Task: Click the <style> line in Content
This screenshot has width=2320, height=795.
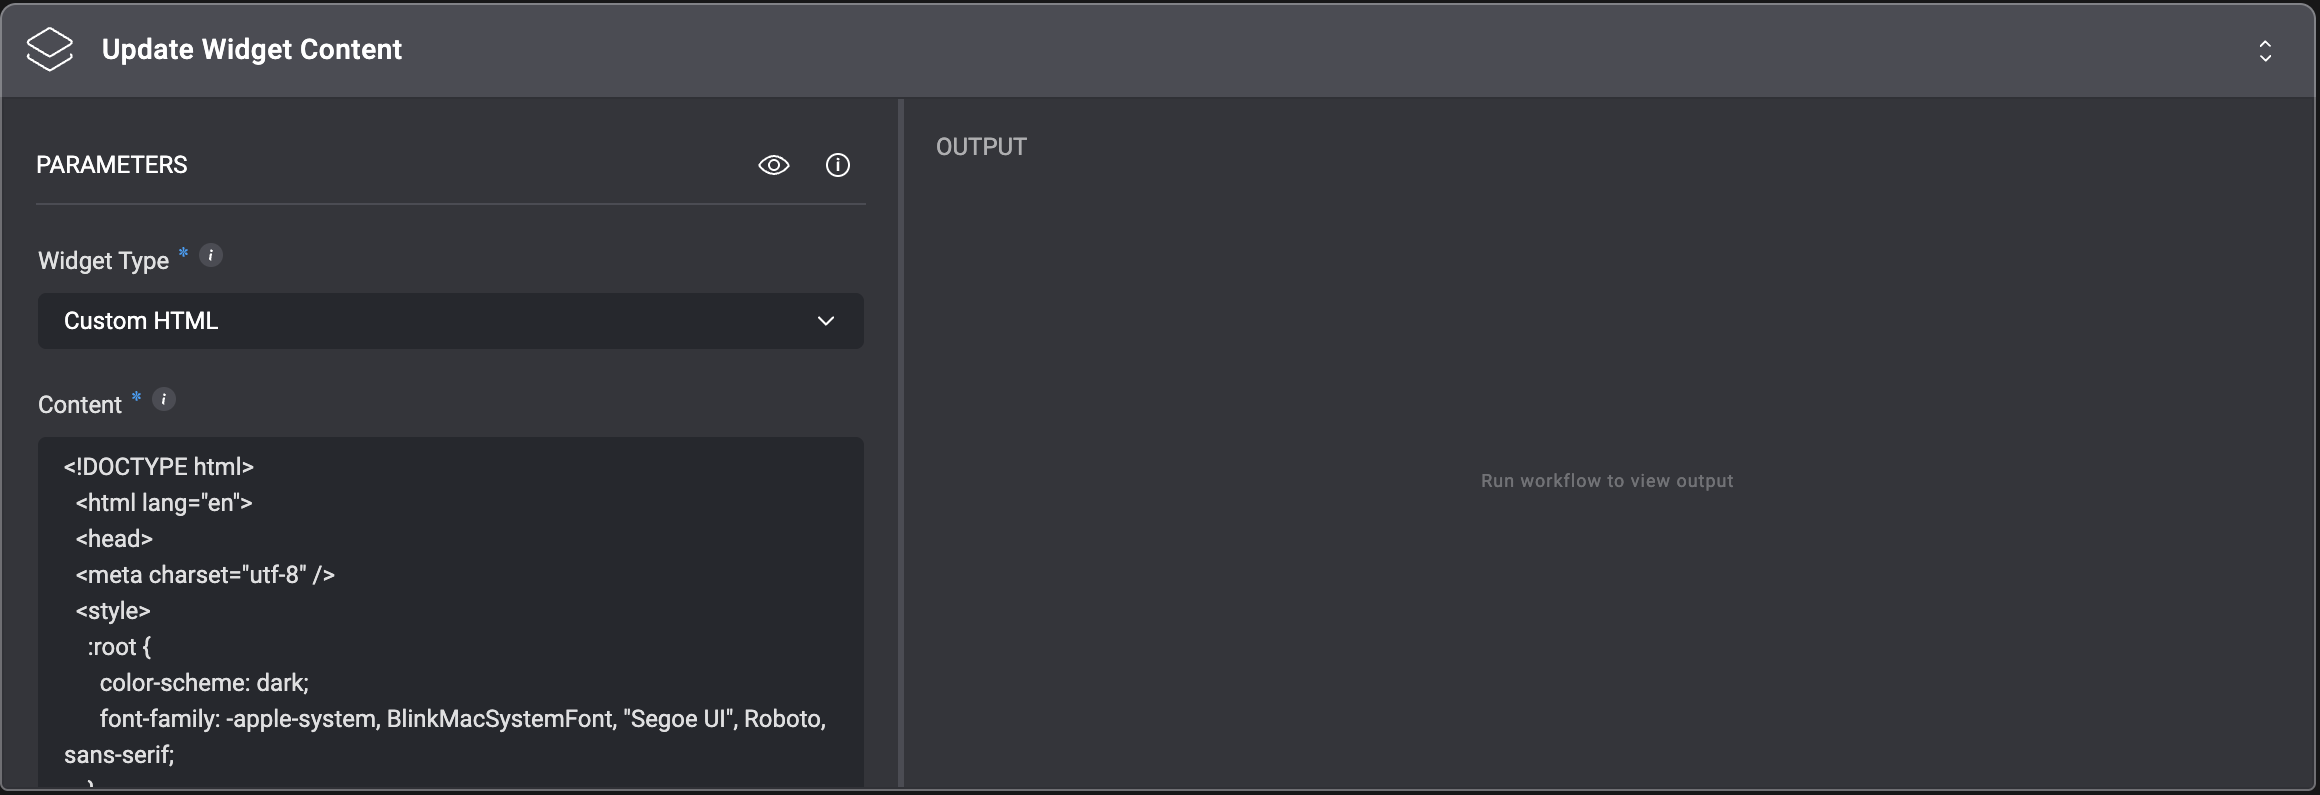Action: 113,611
